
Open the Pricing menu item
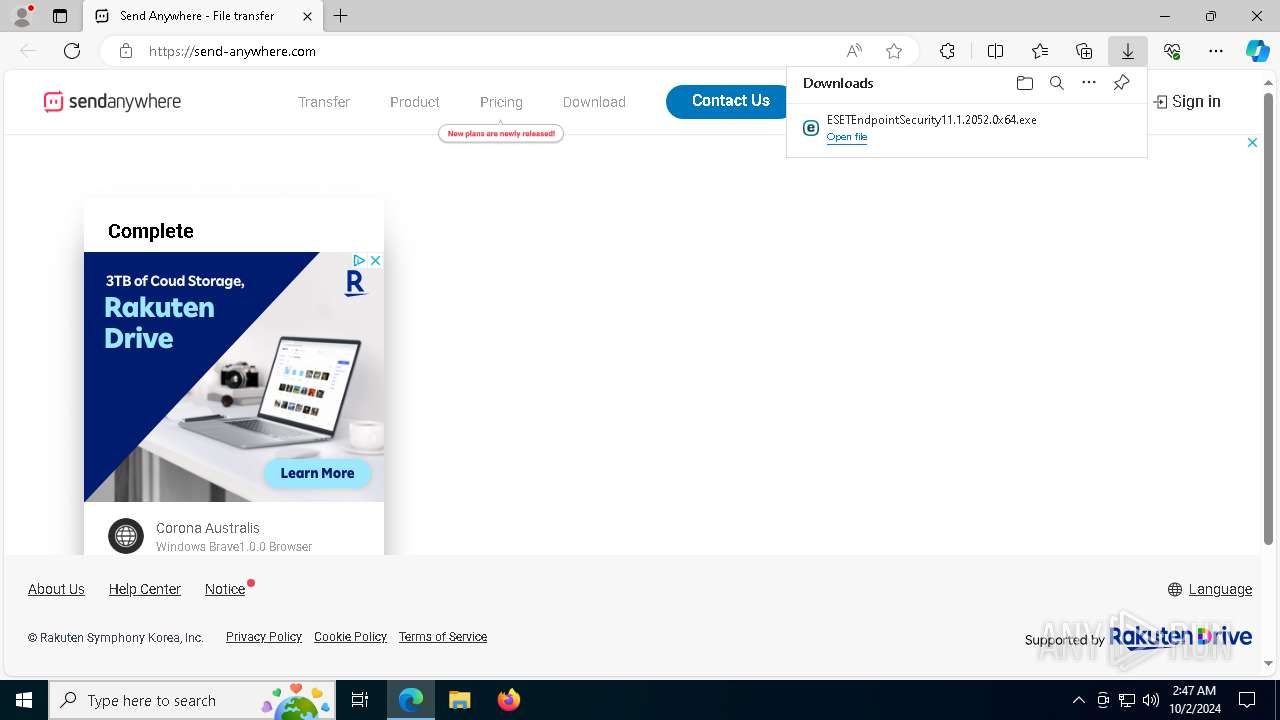501,102
